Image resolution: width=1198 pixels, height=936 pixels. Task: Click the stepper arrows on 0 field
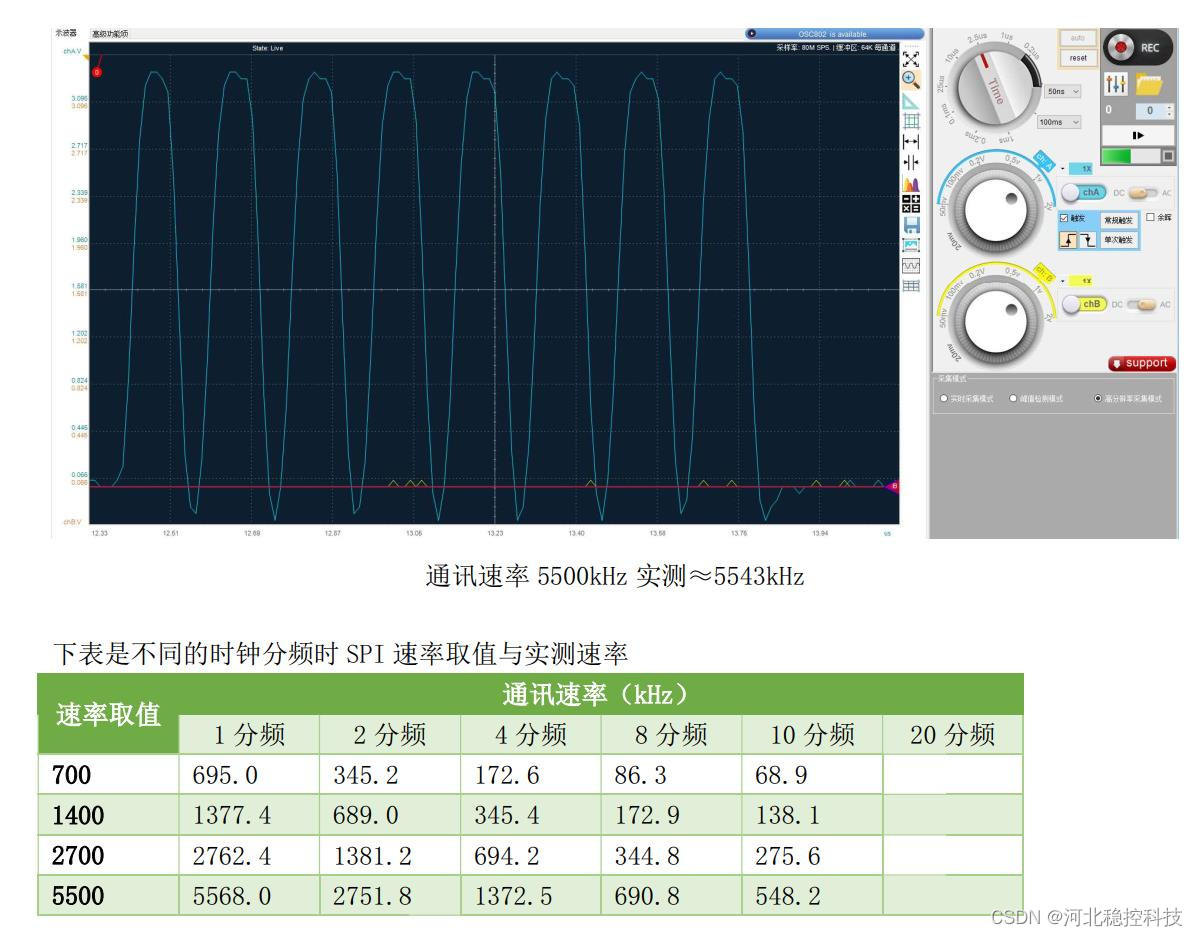tap(1169, 111)
